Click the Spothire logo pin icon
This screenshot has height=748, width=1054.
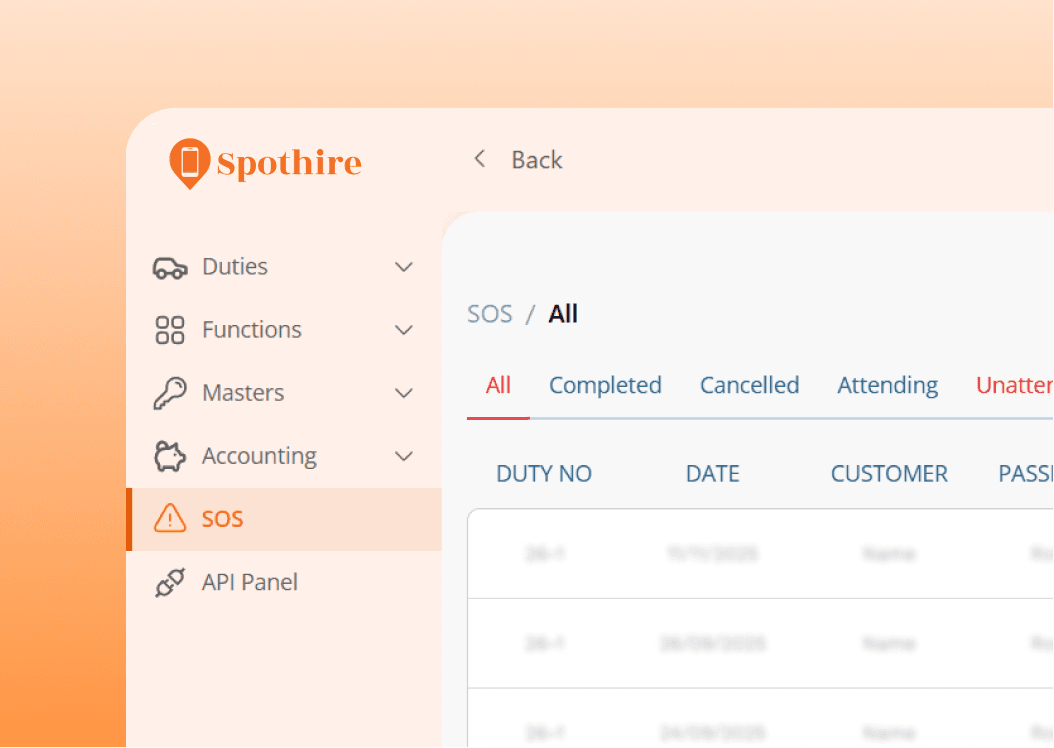[189, 163]
